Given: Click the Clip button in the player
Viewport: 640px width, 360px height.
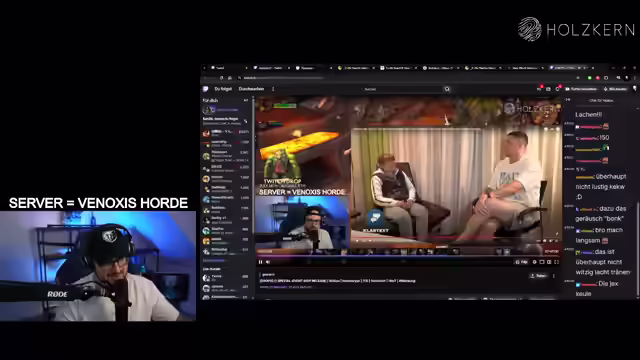Looking at the screenshot, I should tap(522, 262).
